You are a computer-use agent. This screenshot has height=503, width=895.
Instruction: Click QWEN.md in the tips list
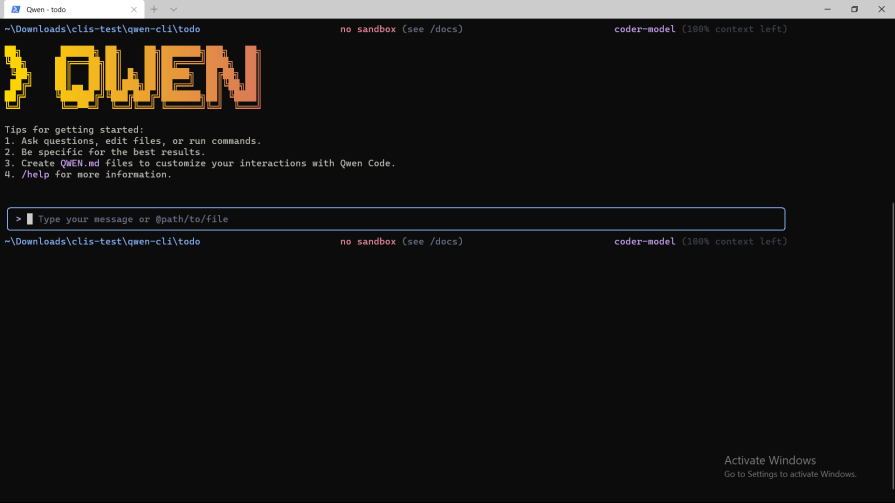tap(79, 163)
